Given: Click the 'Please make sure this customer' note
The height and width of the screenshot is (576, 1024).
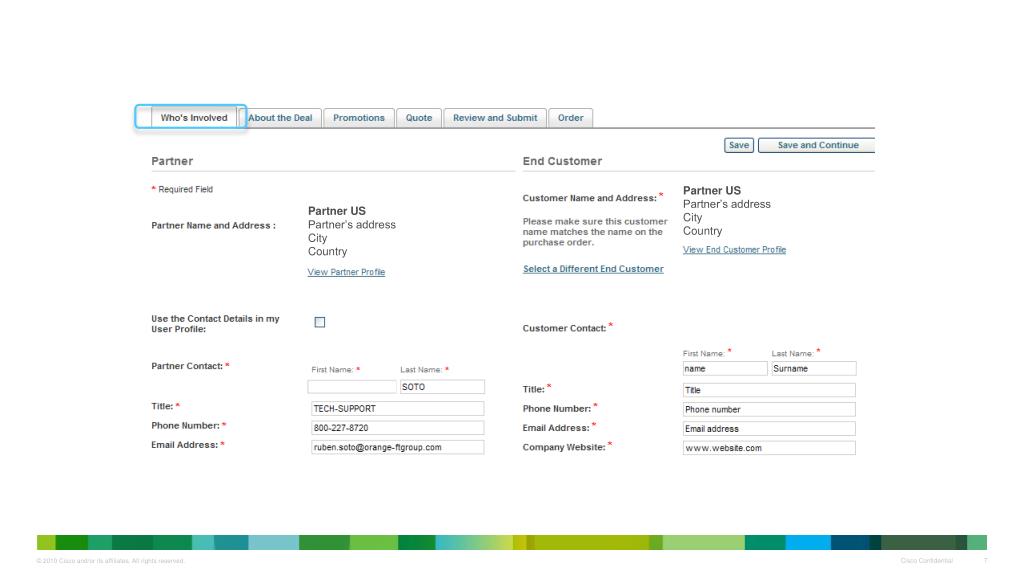Looking at the screenshot, I should [x=595, y=232].
